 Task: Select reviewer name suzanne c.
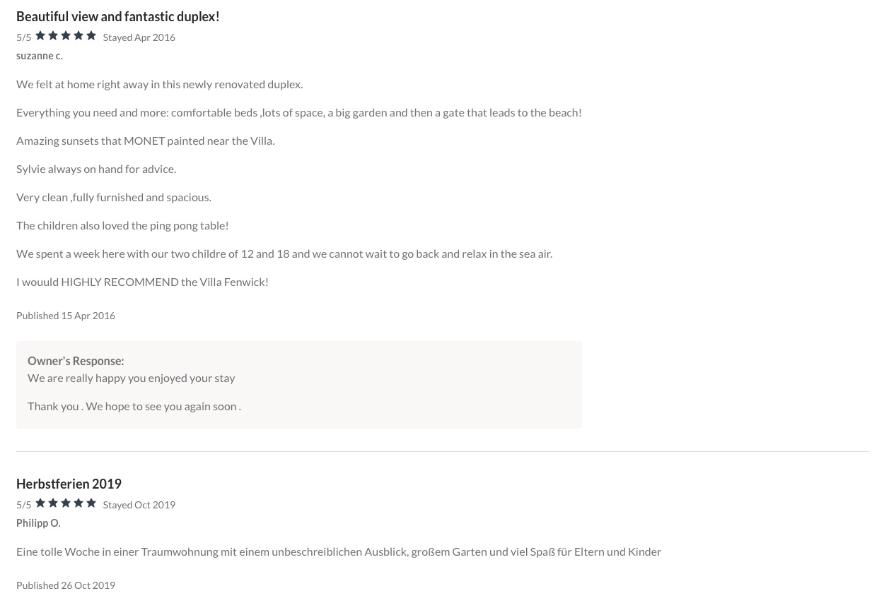coord(39,56)
